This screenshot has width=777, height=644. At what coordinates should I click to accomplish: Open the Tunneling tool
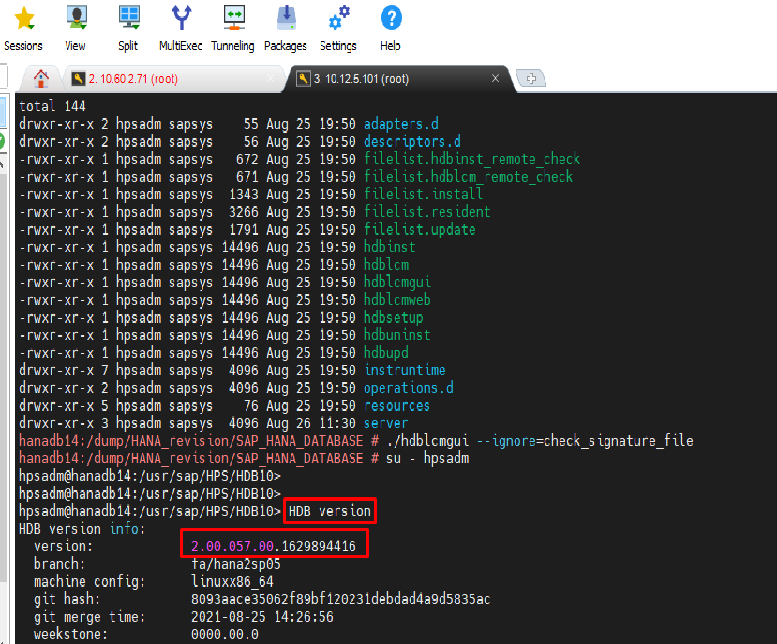point(233,27)
